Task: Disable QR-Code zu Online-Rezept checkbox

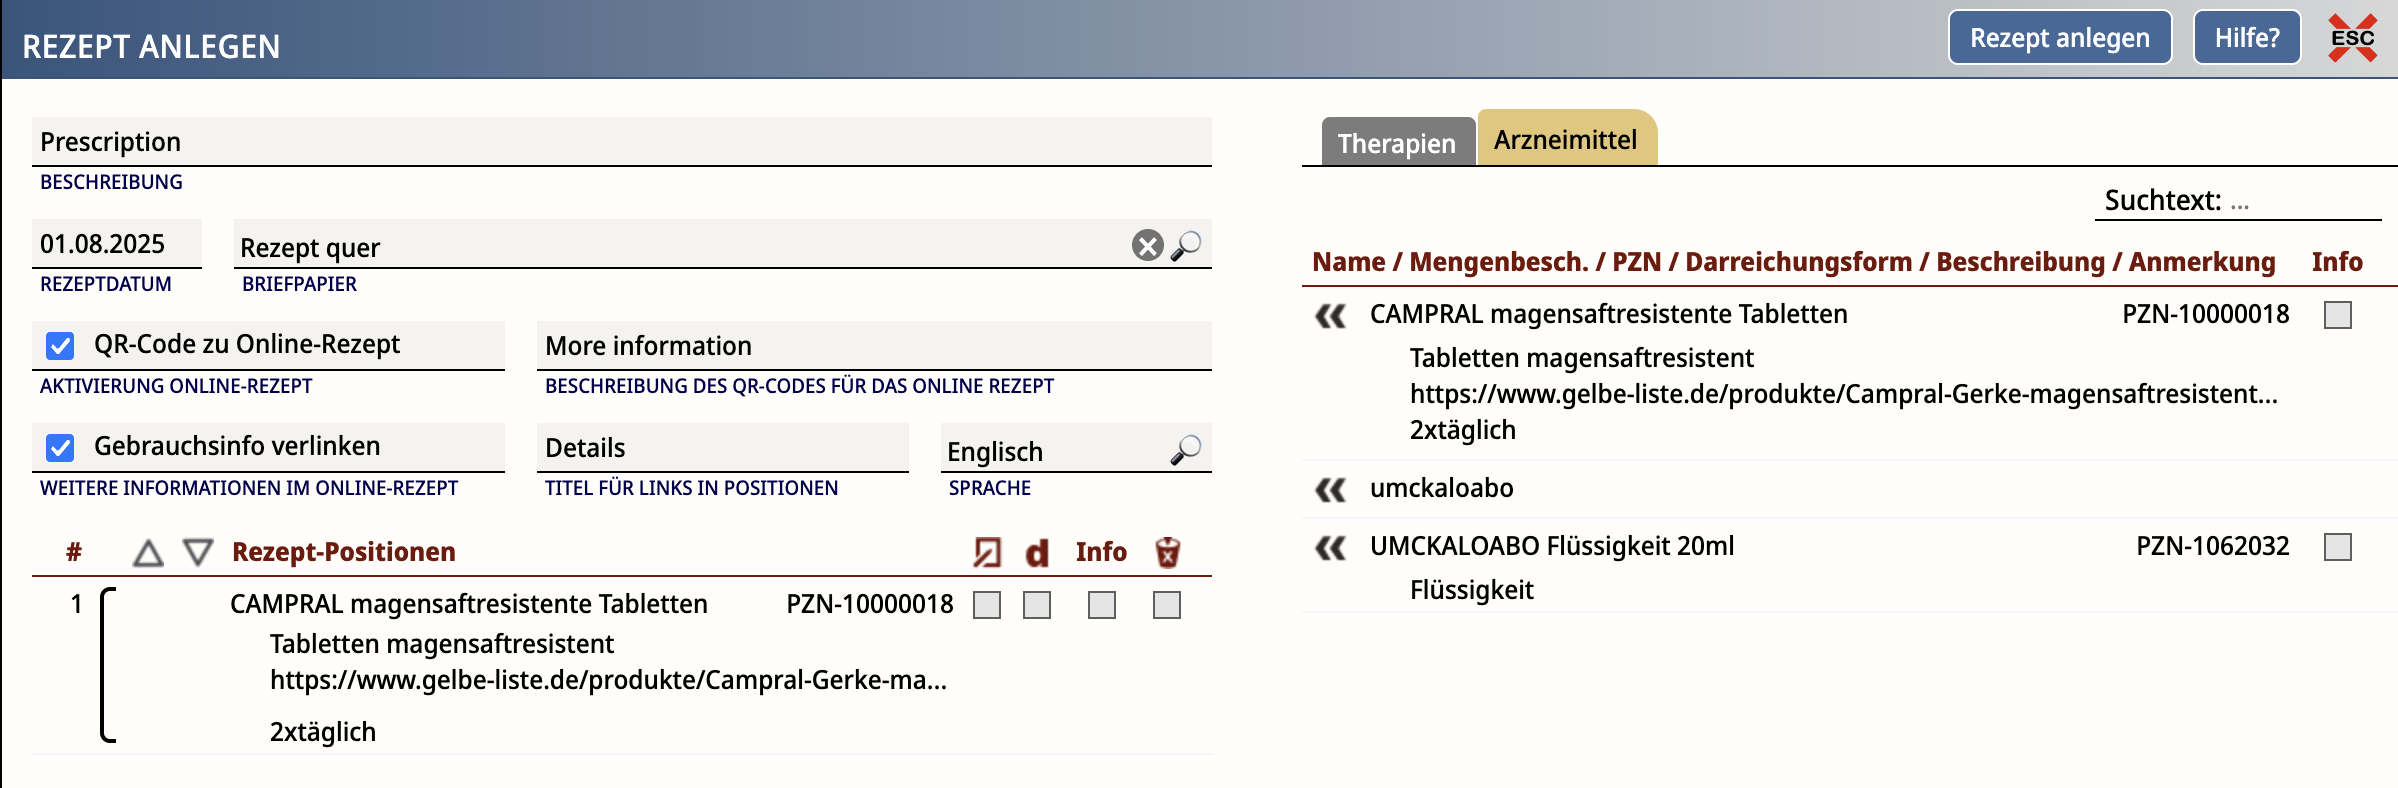Action: (x=60, y=346)
